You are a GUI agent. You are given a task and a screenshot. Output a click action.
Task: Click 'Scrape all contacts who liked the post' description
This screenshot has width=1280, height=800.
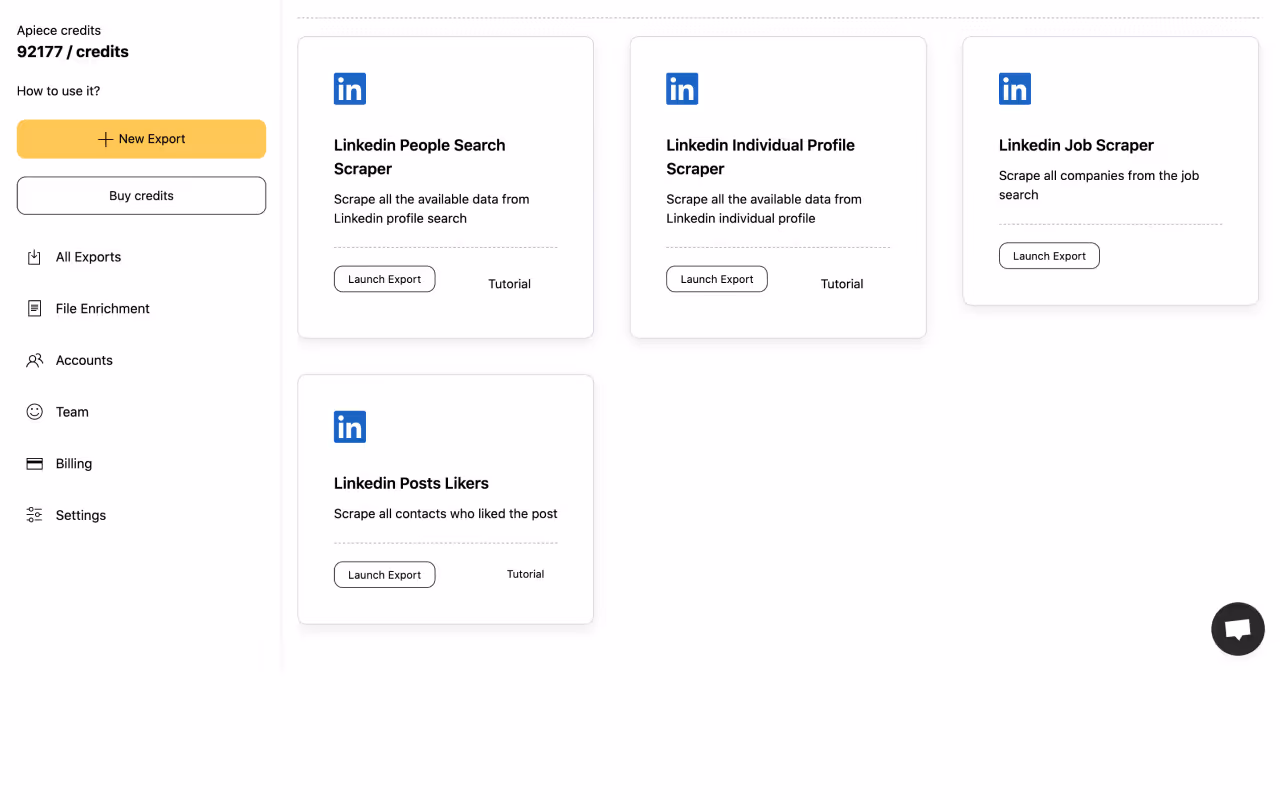(446, 514)
